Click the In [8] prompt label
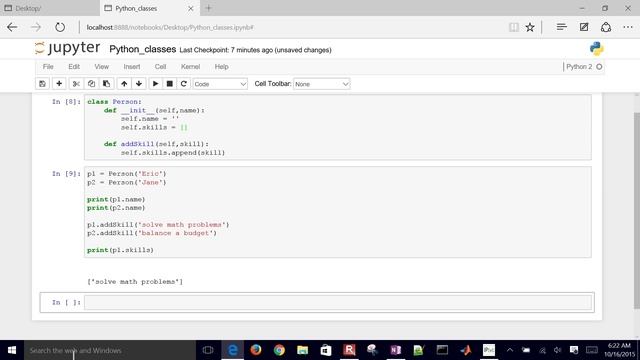The image size is (640, 360). (66, 102)
